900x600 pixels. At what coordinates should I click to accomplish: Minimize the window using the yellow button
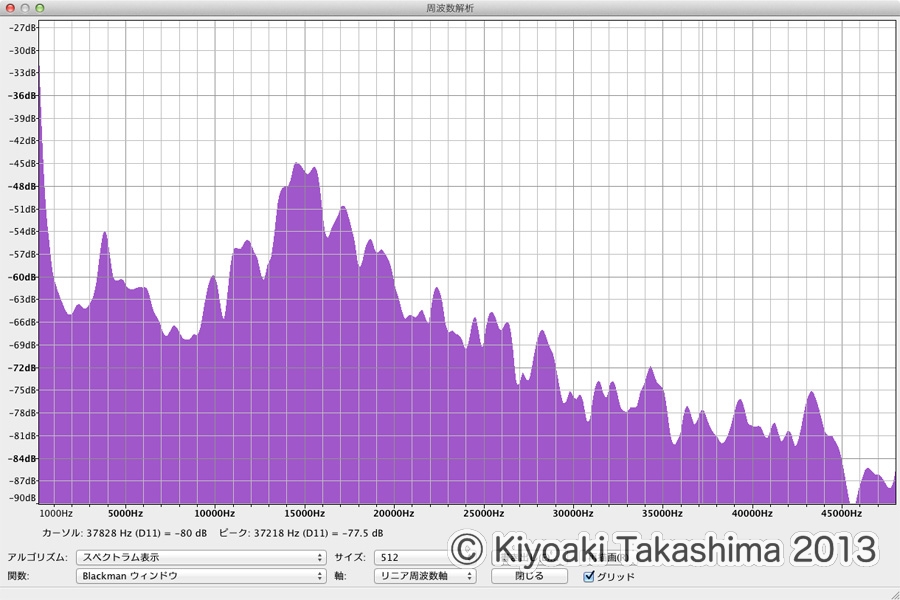click(x=25, y=8)
